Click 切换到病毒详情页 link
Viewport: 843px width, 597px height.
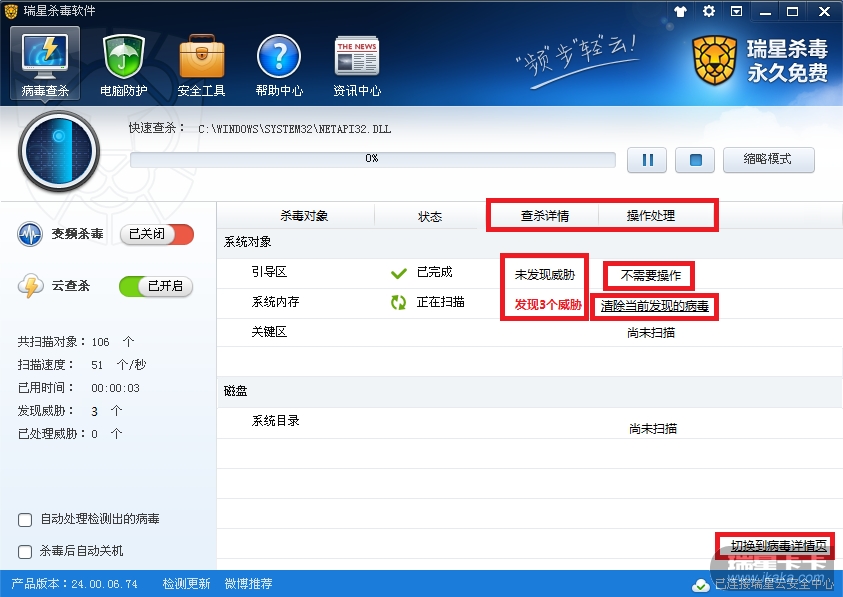coord(778,545)
